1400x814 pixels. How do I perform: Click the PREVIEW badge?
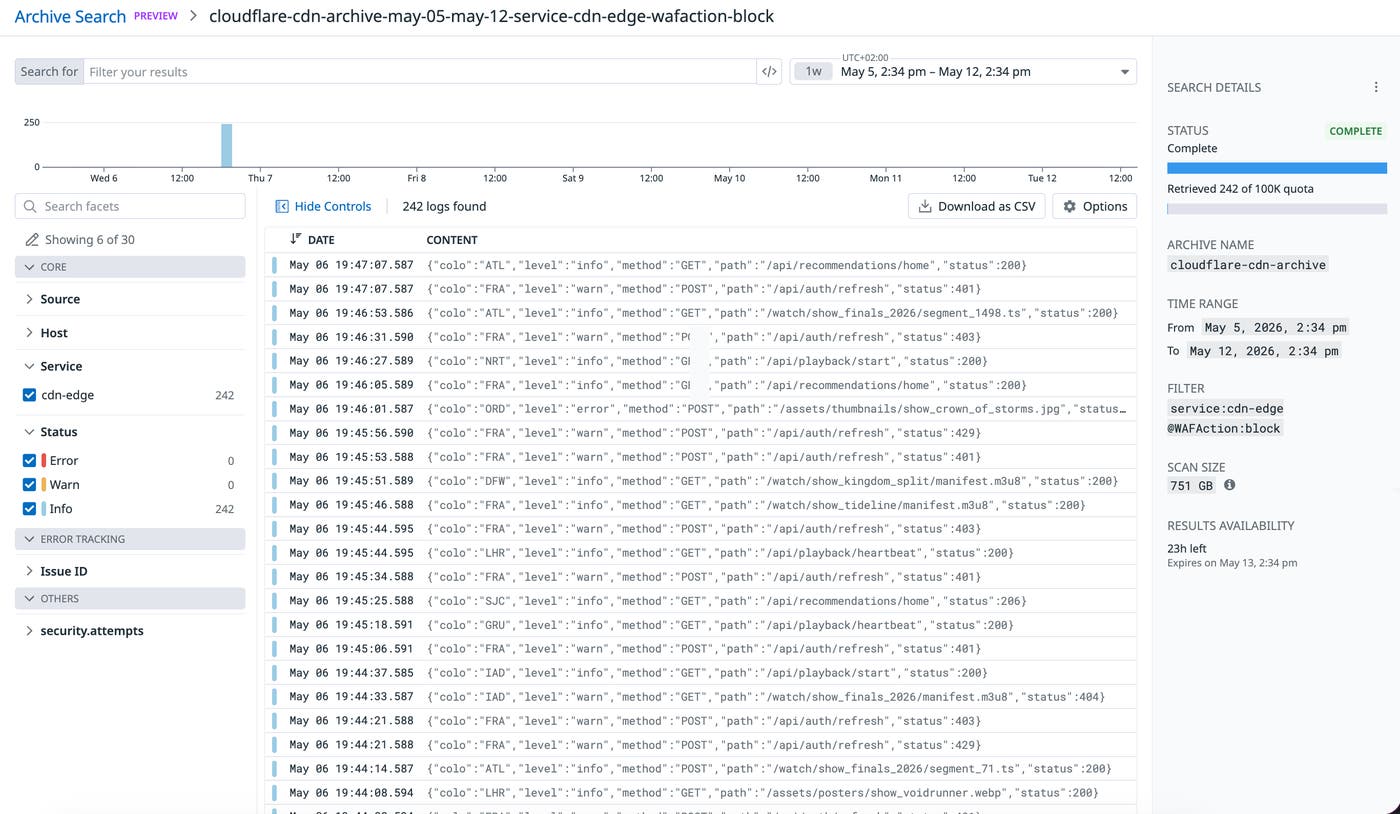point(156,16)
